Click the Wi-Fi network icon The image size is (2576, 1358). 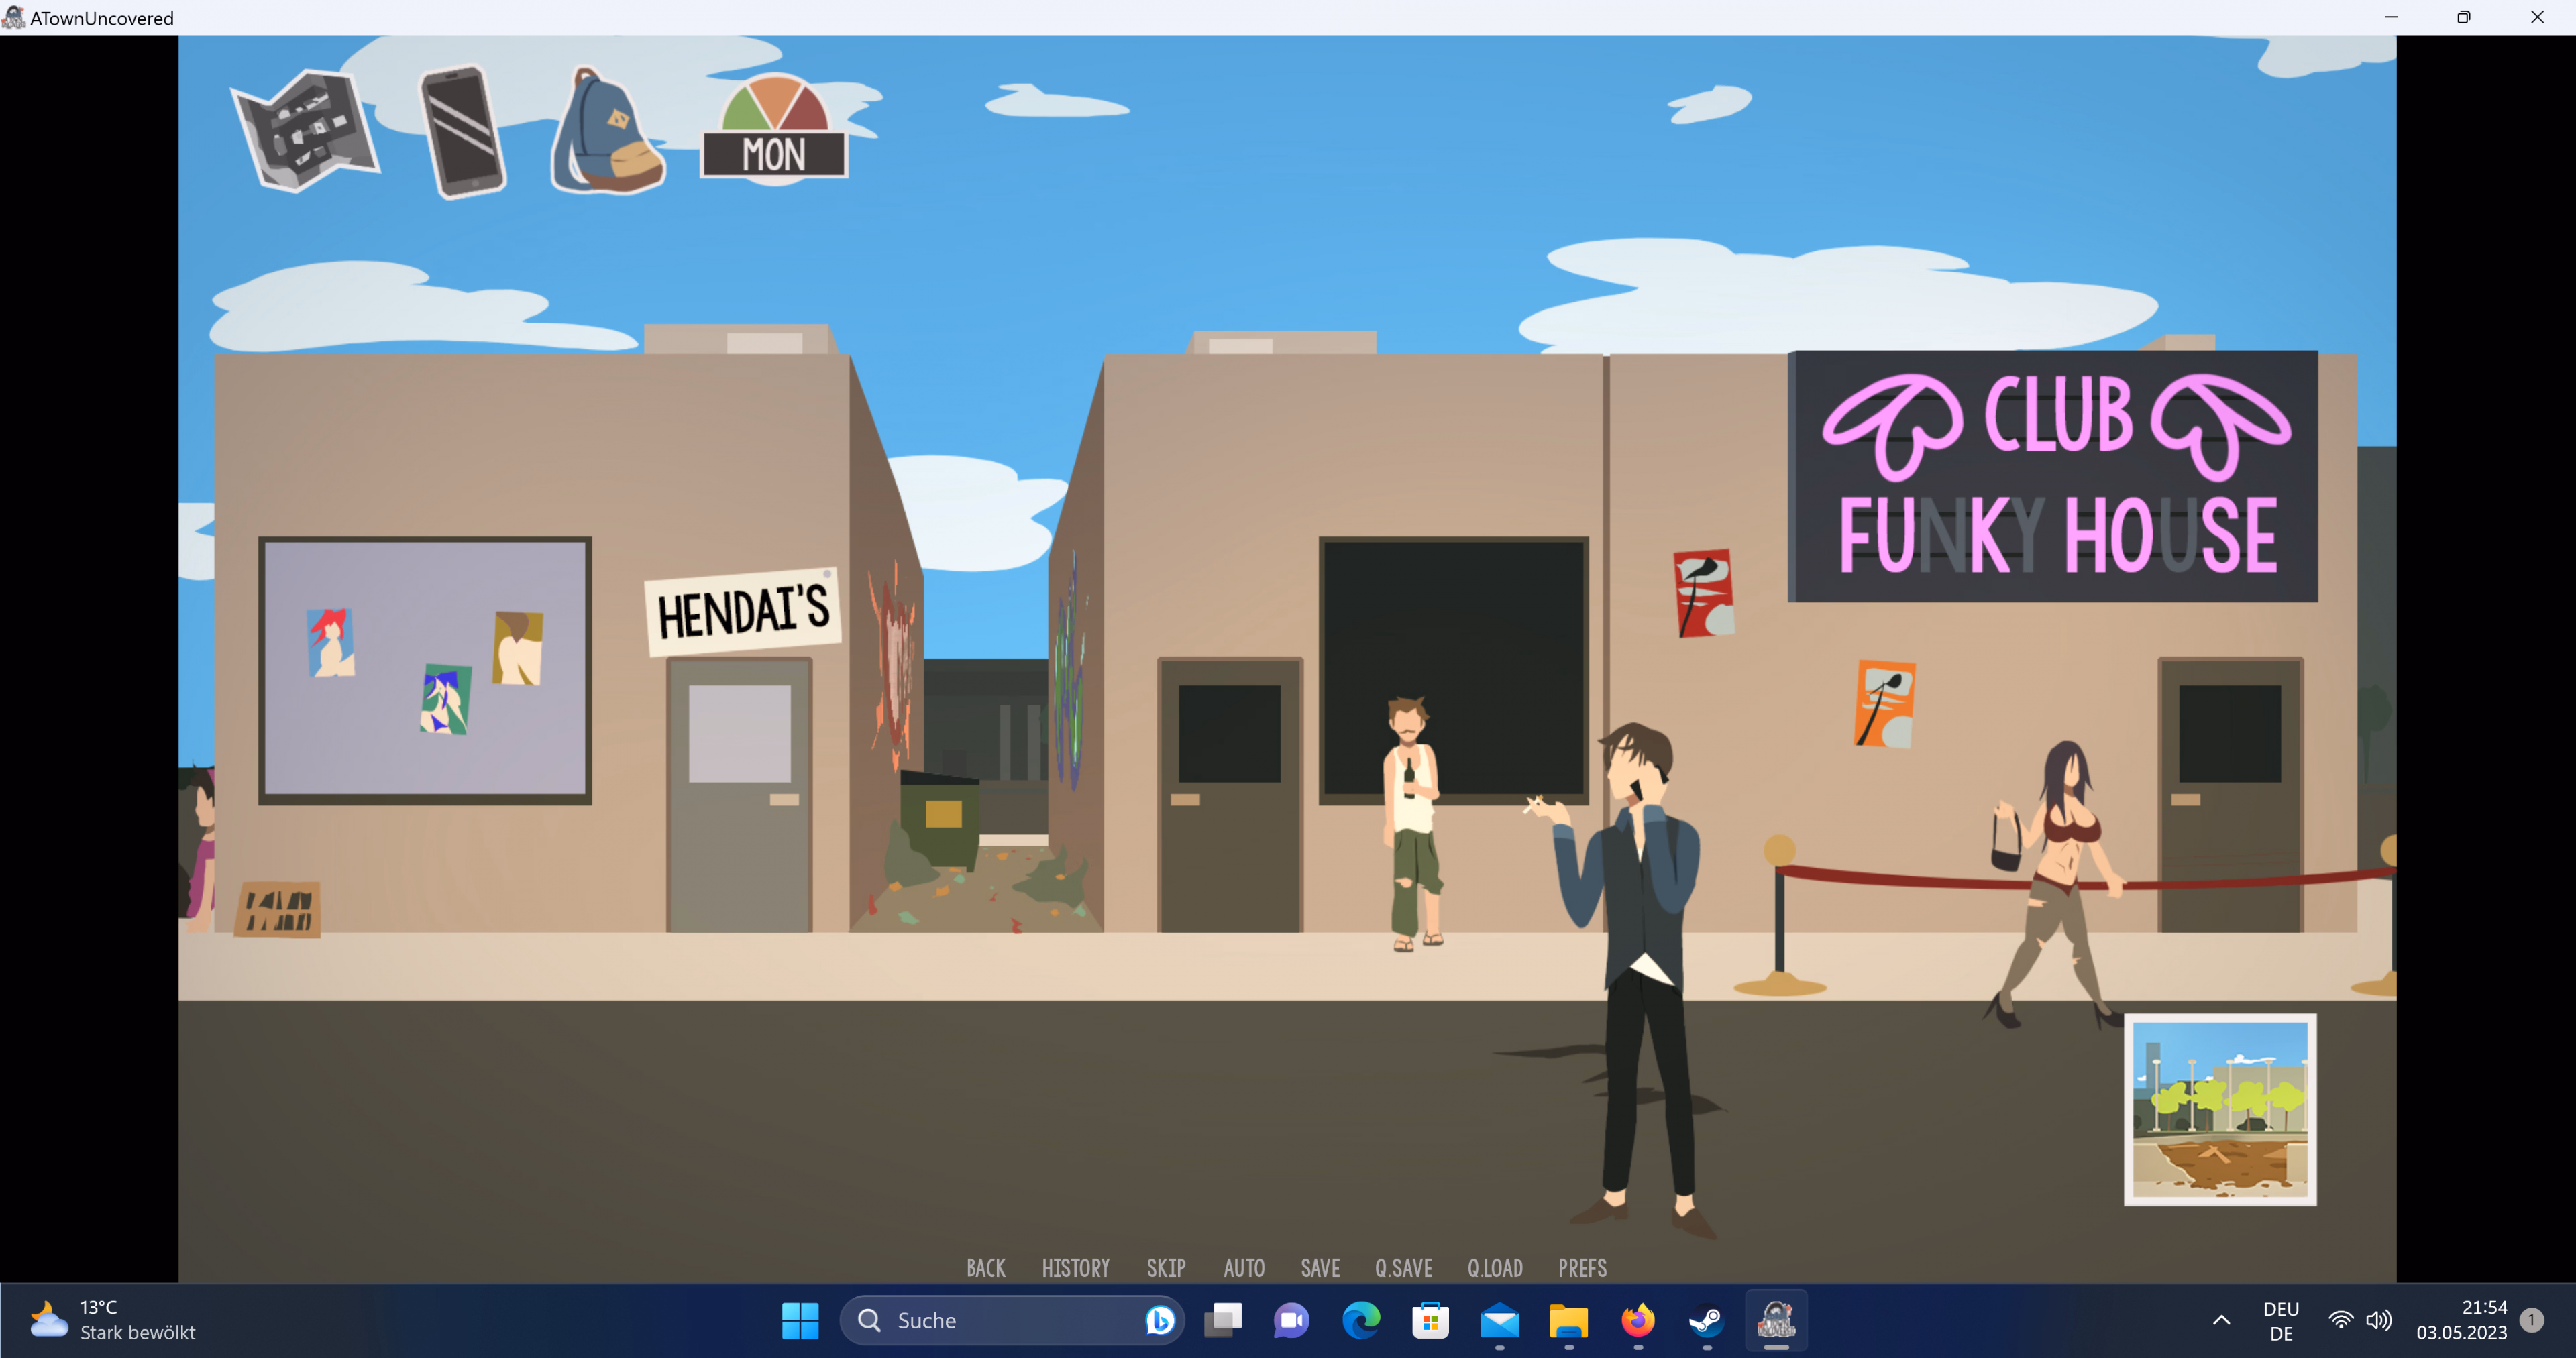[2341, 1321]
